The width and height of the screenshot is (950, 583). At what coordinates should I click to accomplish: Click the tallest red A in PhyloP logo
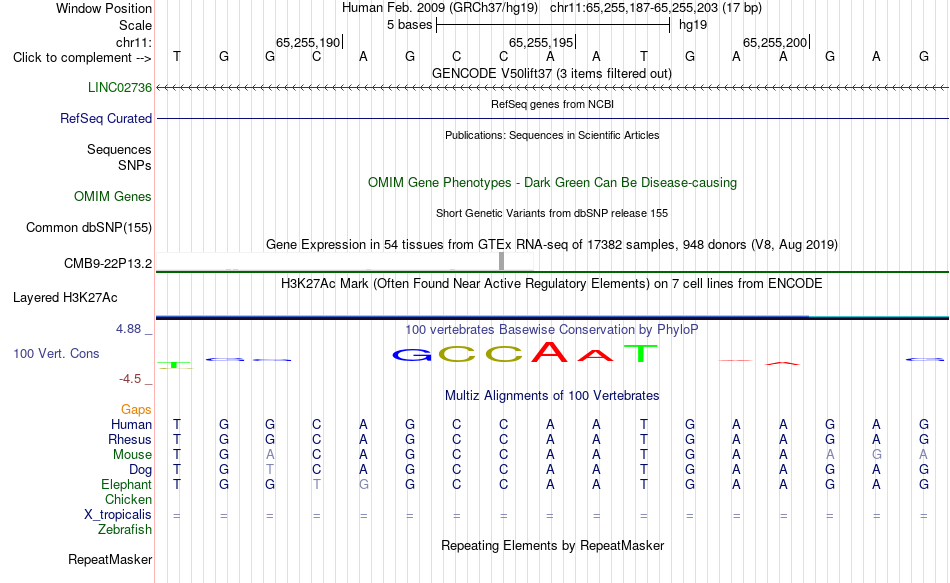pos(550,352)
